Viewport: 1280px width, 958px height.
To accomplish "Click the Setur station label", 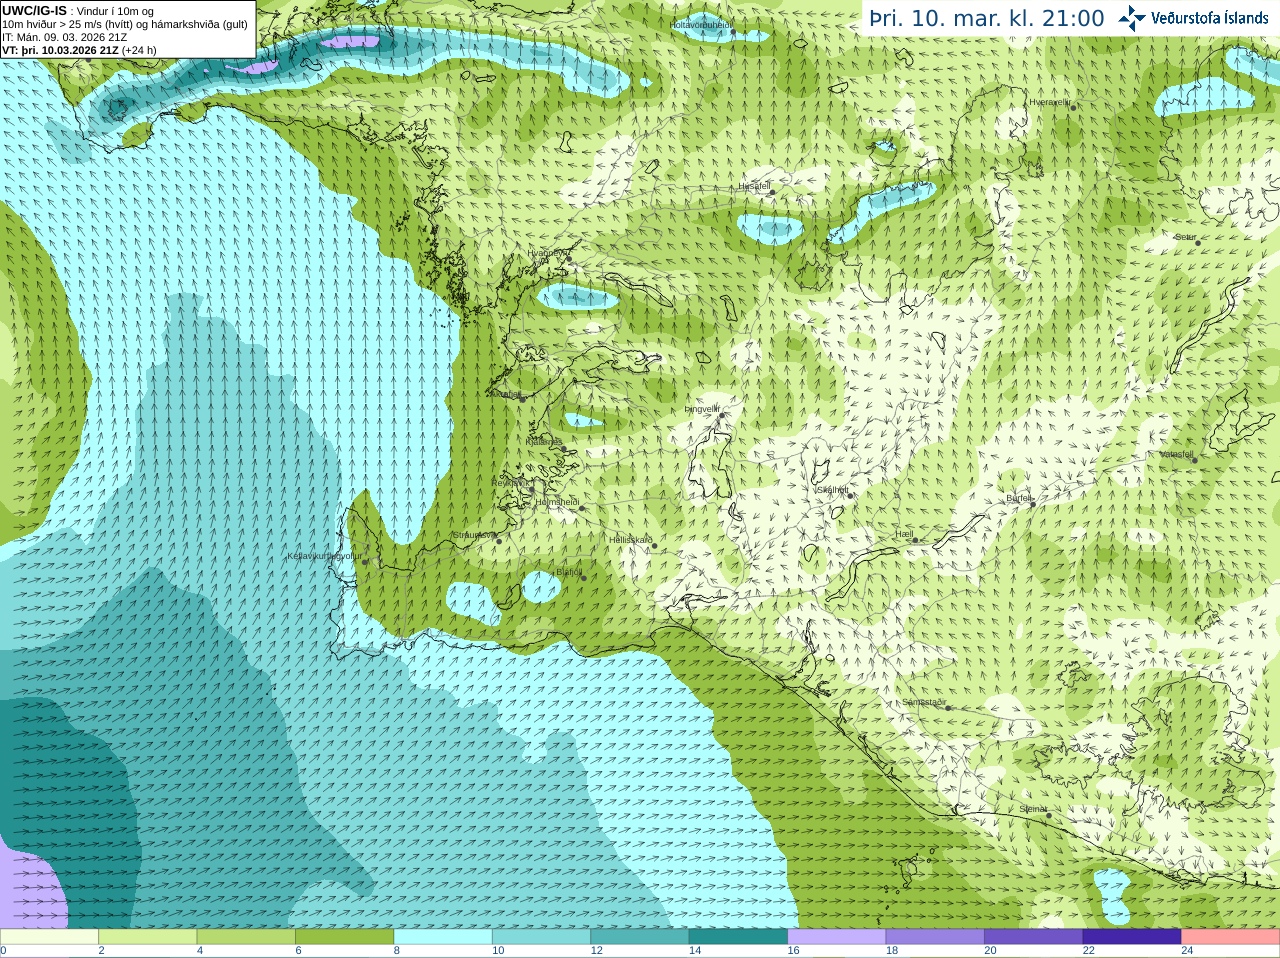I will [1185, 238].
